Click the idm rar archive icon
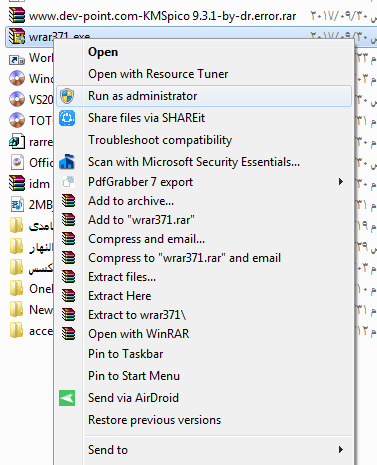Screen dimensions: 377x465 coord(17,183)
